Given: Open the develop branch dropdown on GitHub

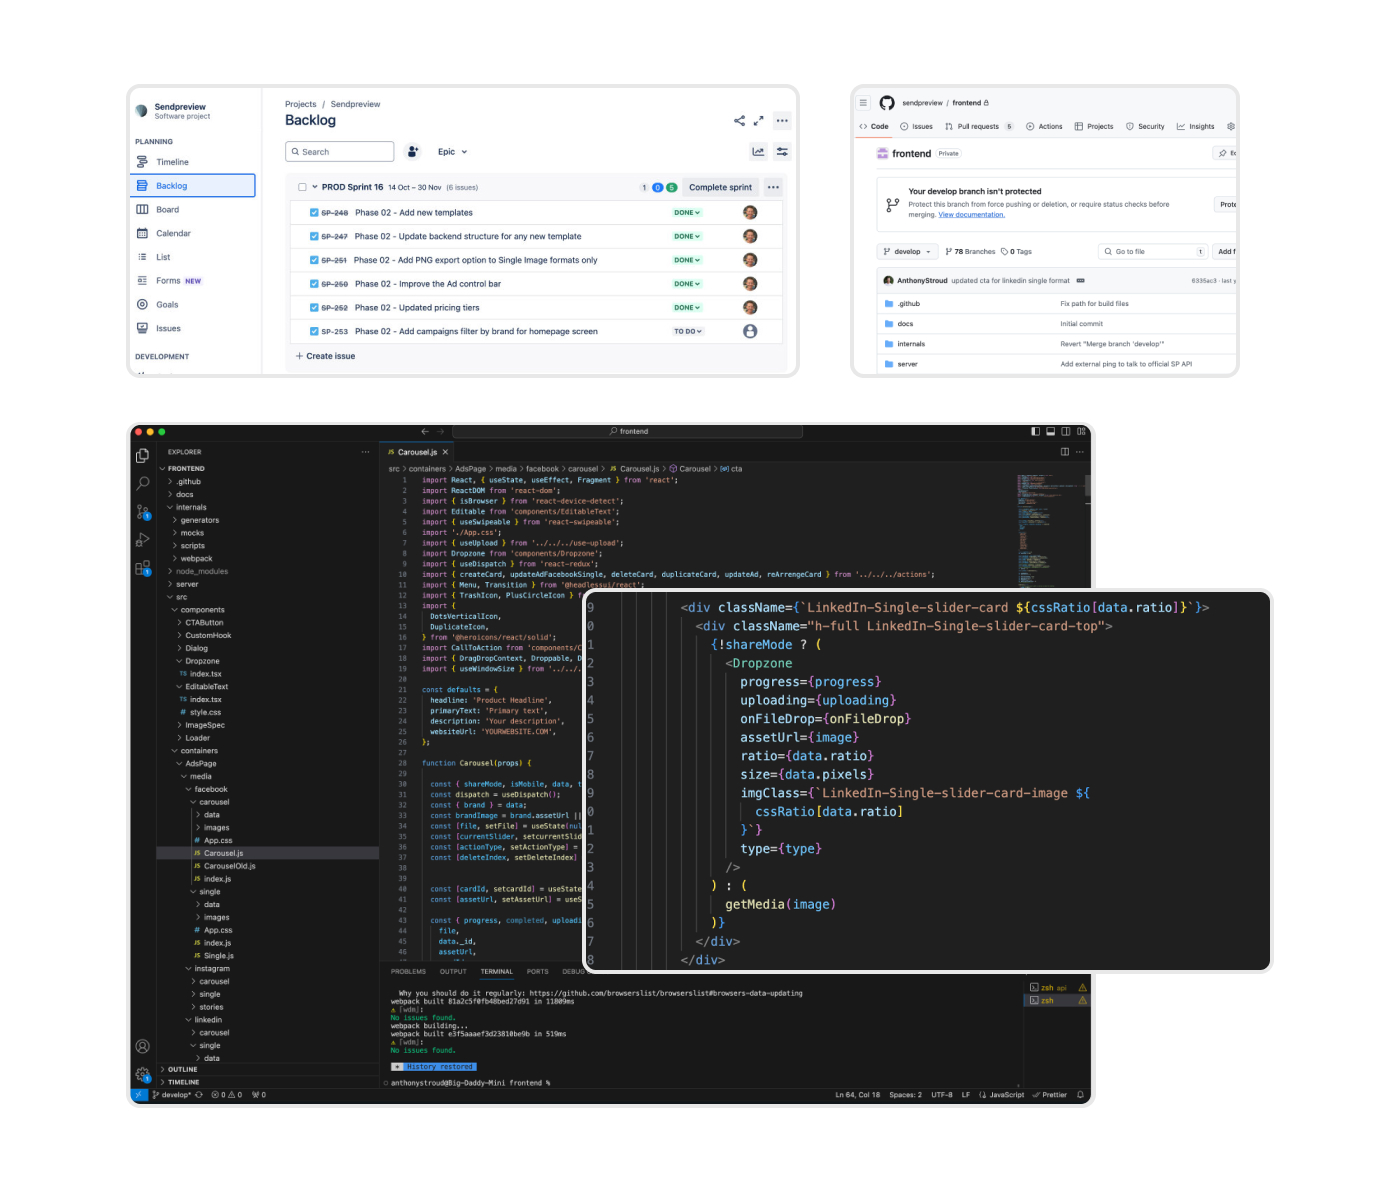Looking at the screenshot, I should [x=906, y=251].
